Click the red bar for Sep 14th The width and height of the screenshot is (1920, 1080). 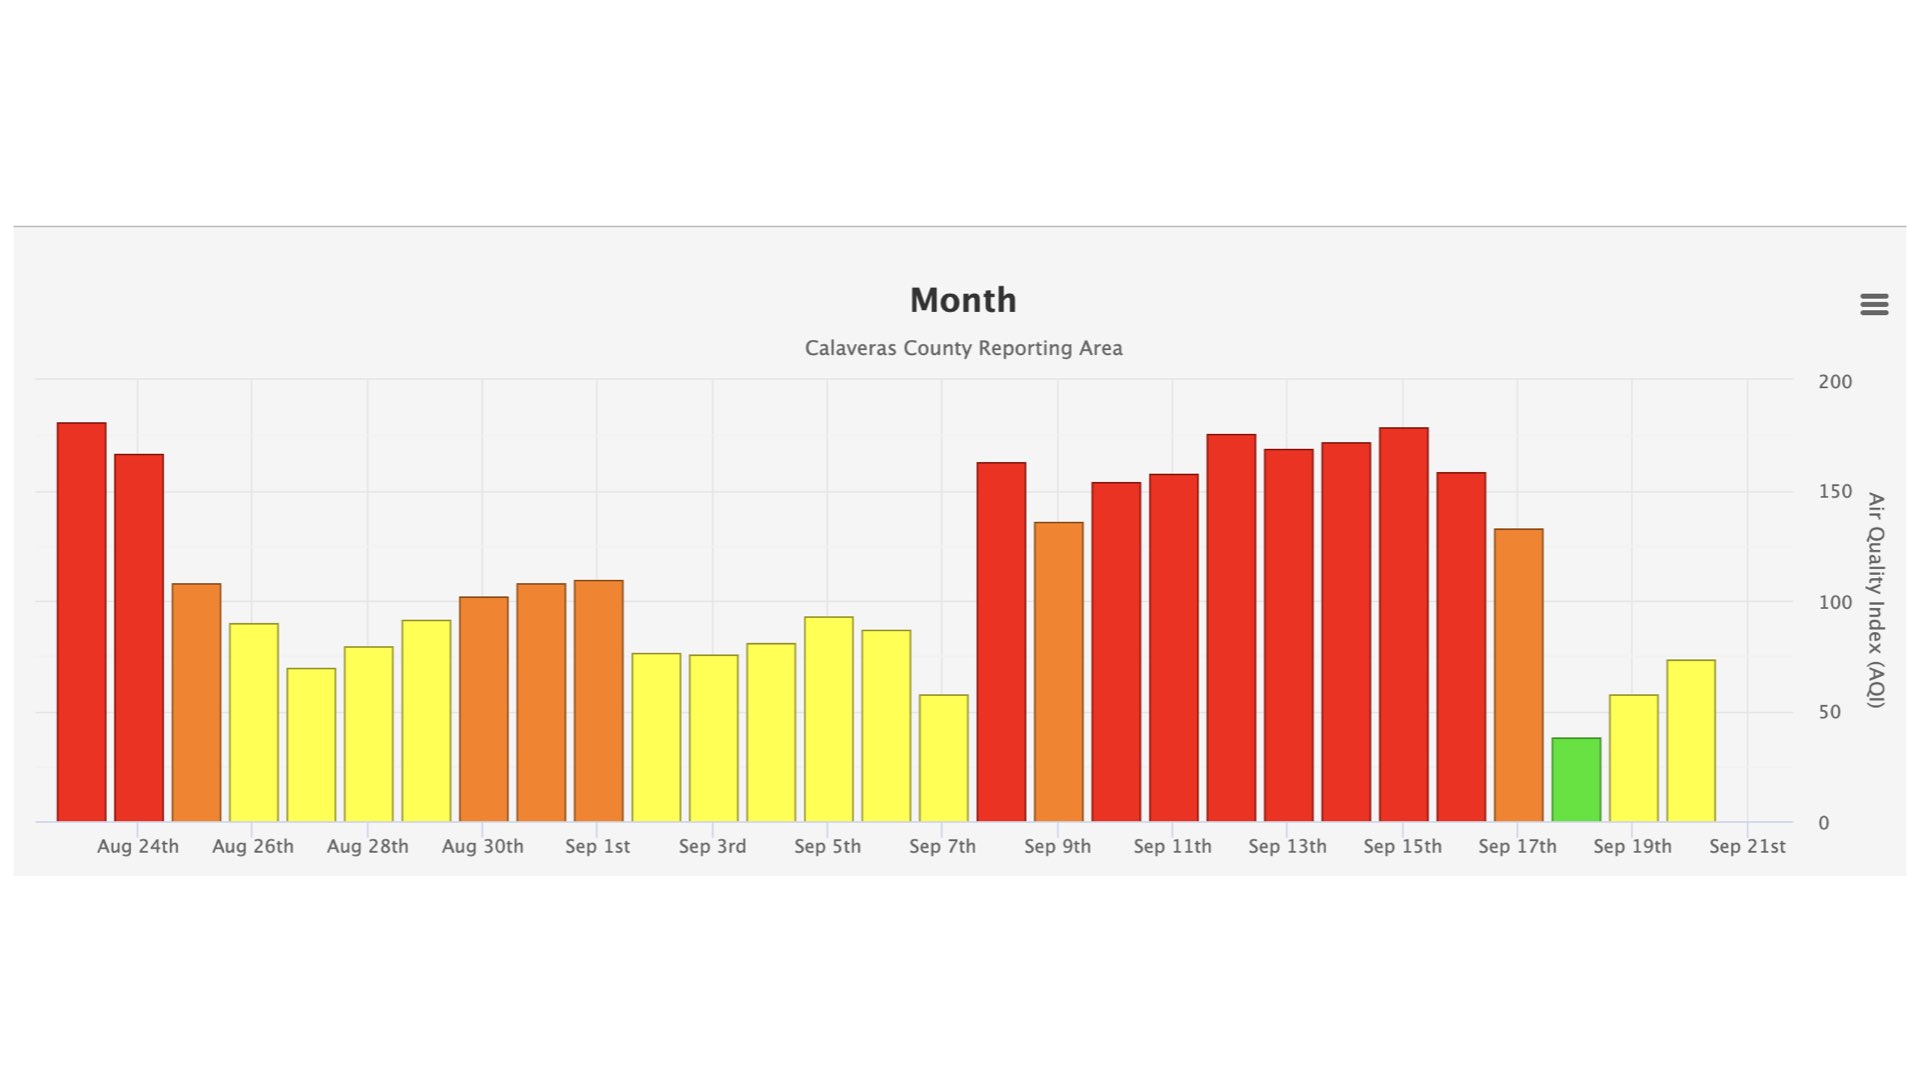(1346, 632)
